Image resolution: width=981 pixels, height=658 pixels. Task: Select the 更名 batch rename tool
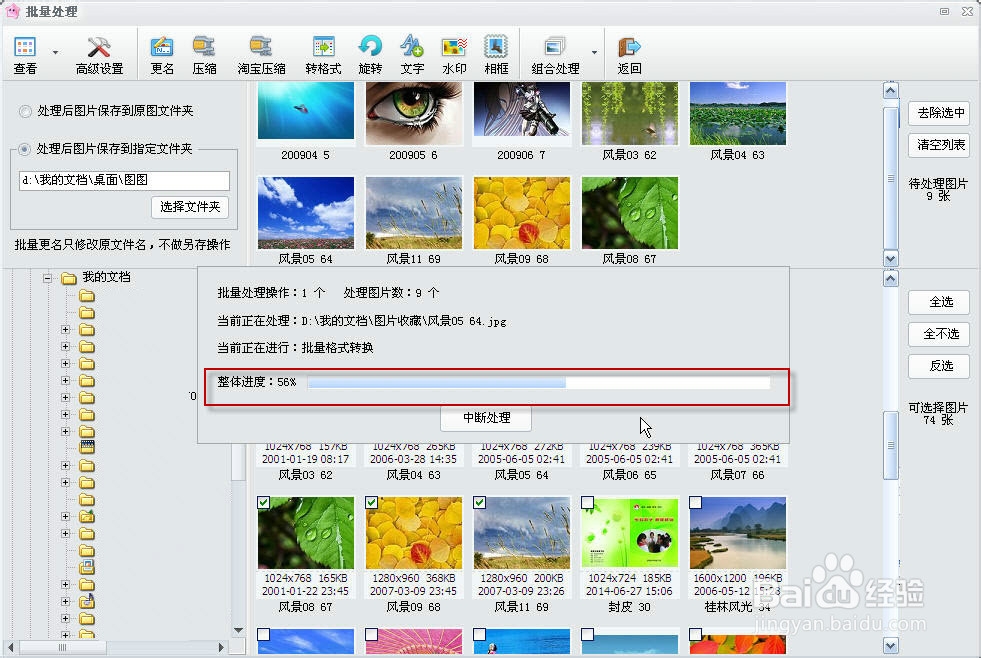point(163,52)
